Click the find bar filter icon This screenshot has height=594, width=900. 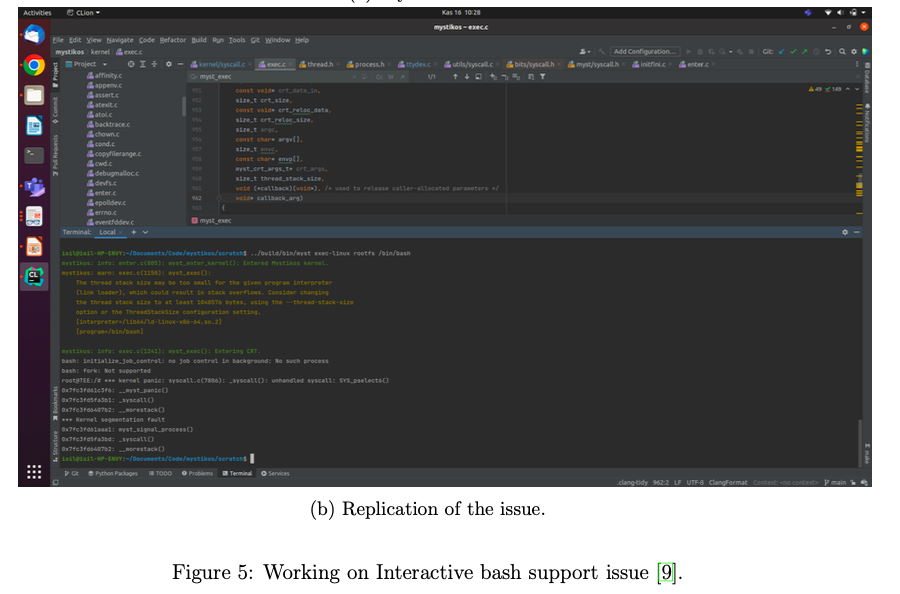pyautogui.click(x=543, y=76)
